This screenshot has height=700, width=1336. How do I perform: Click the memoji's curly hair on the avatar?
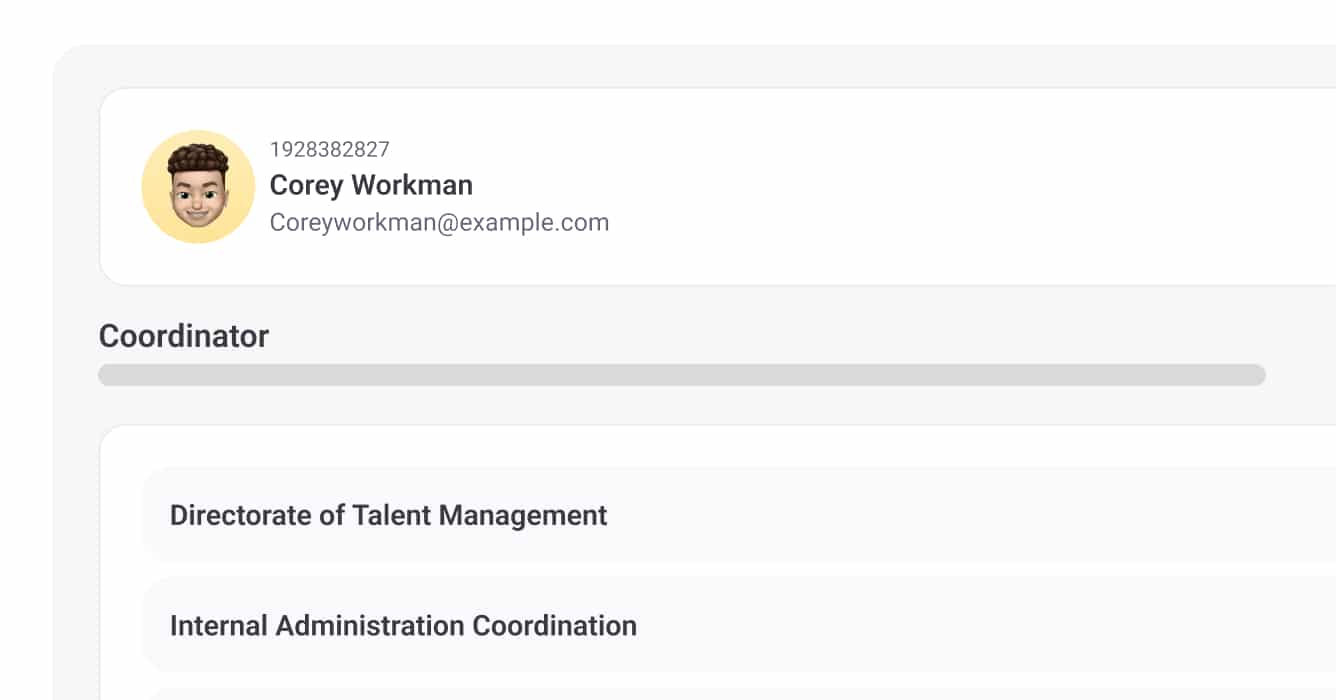198,160
